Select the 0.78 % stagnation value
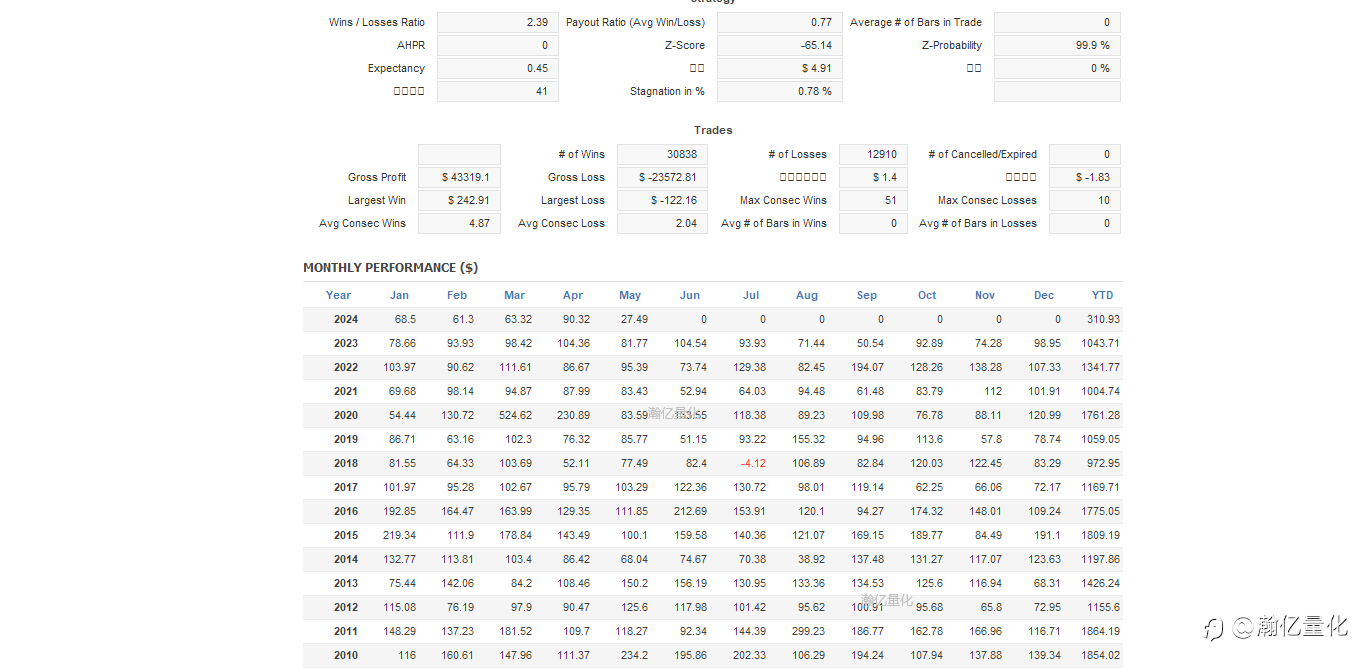The image size is (1363, 668). click(x=780, y=91)
